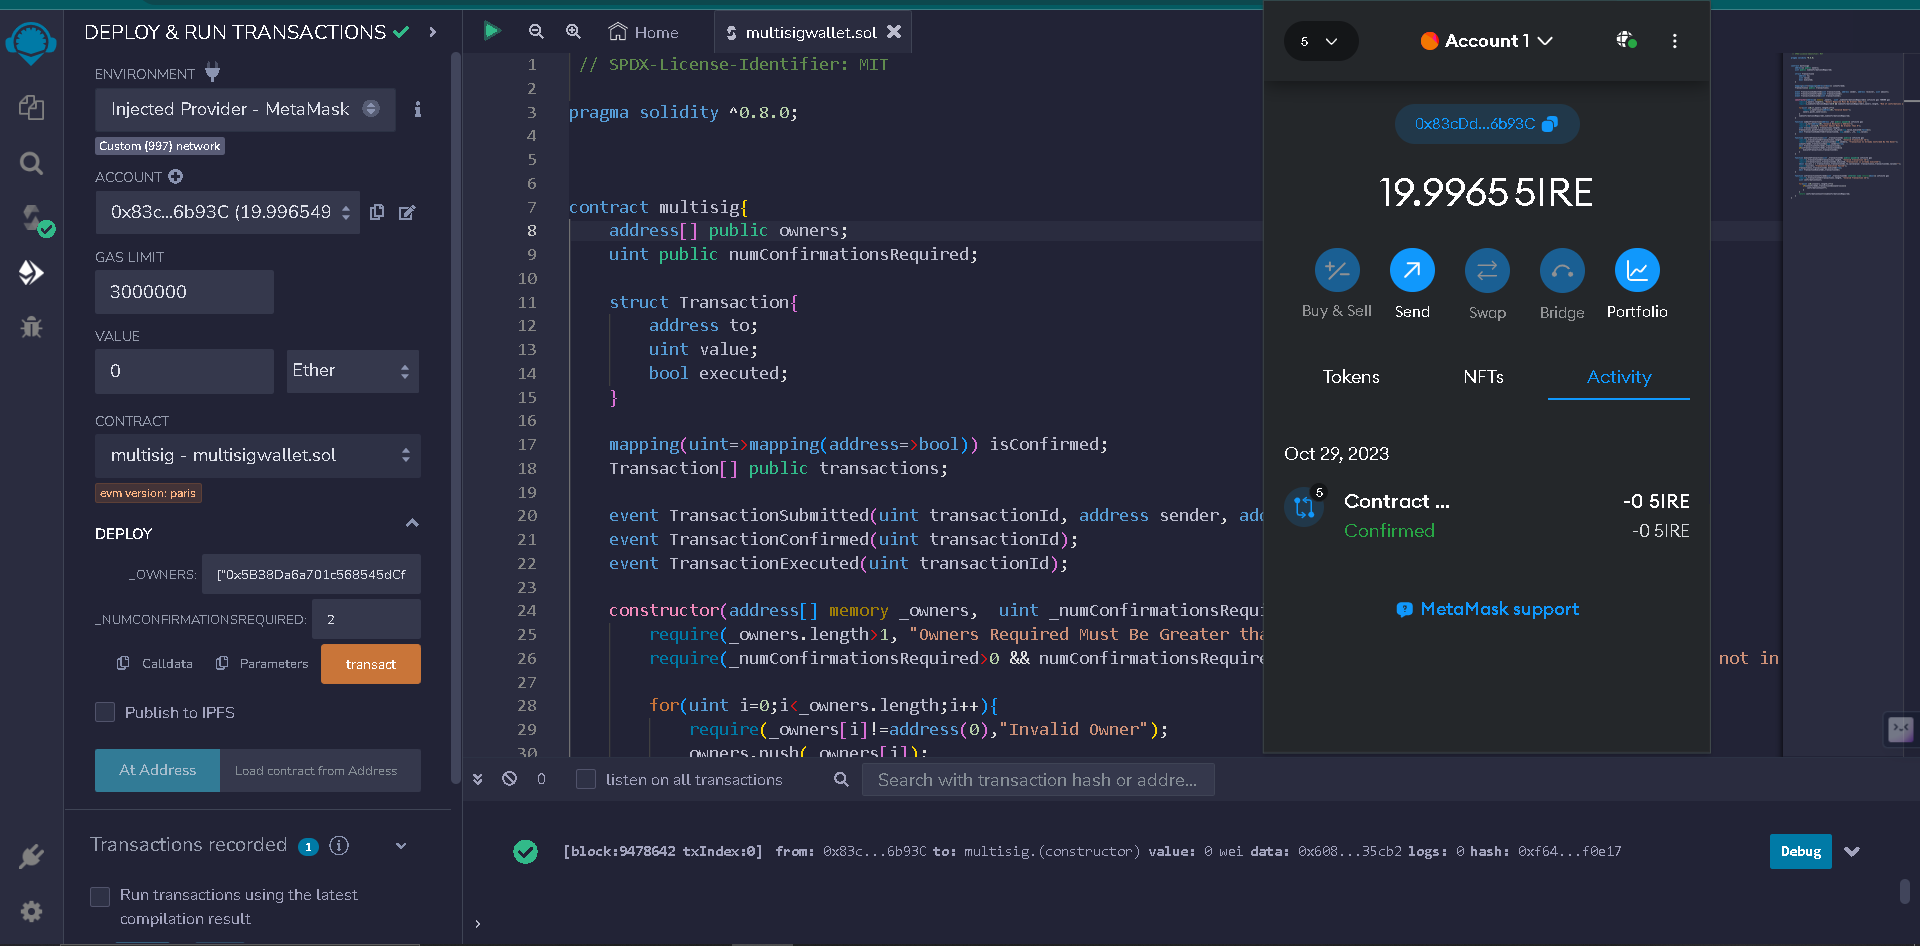
Task: Open the Ether value unit dropdown
Action: click(x=352, y=371)
